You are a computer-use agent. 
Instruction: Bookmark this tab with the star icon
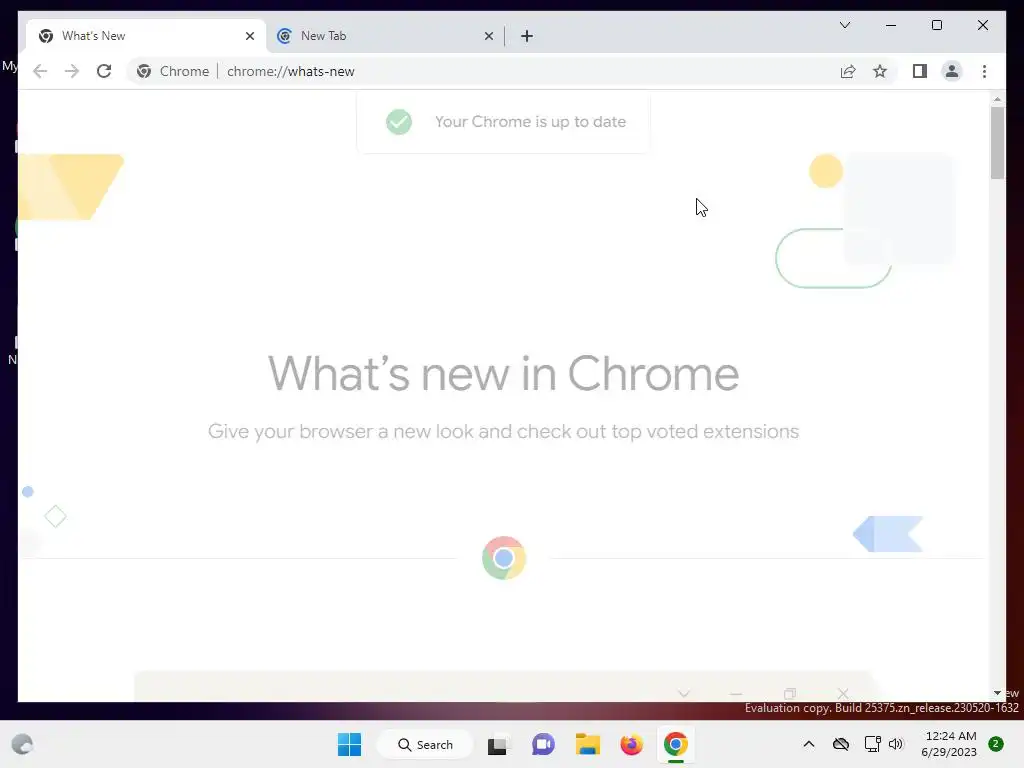(880, 71)
